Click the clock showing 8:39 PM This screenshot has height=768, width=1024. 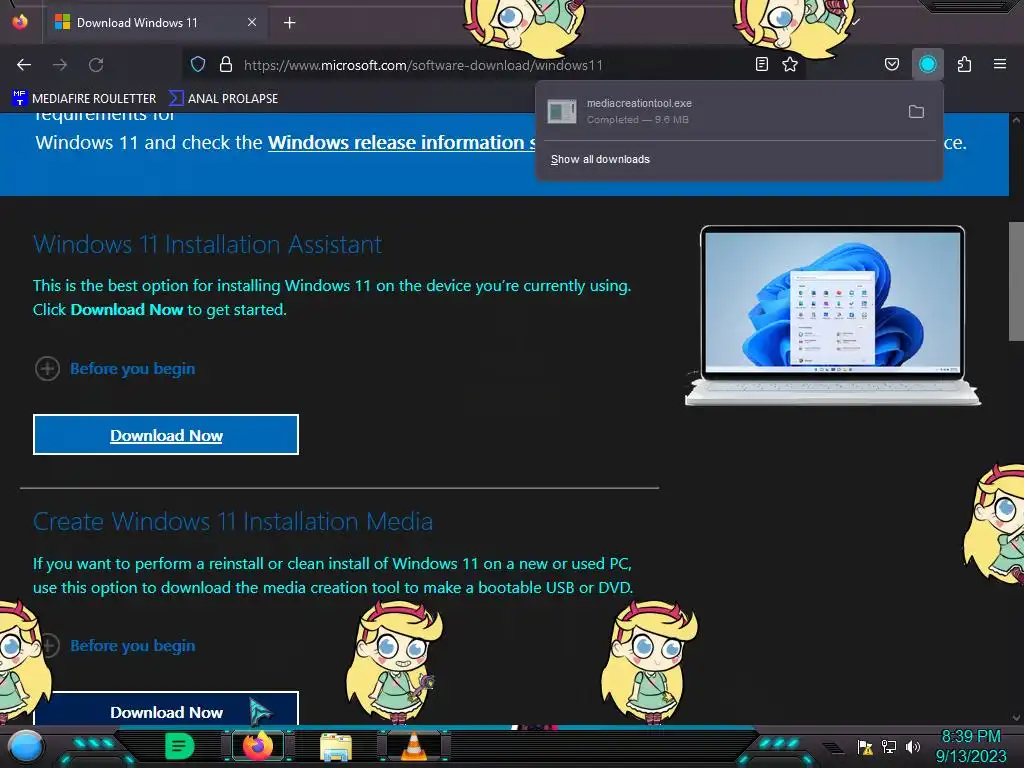(970, 737)
